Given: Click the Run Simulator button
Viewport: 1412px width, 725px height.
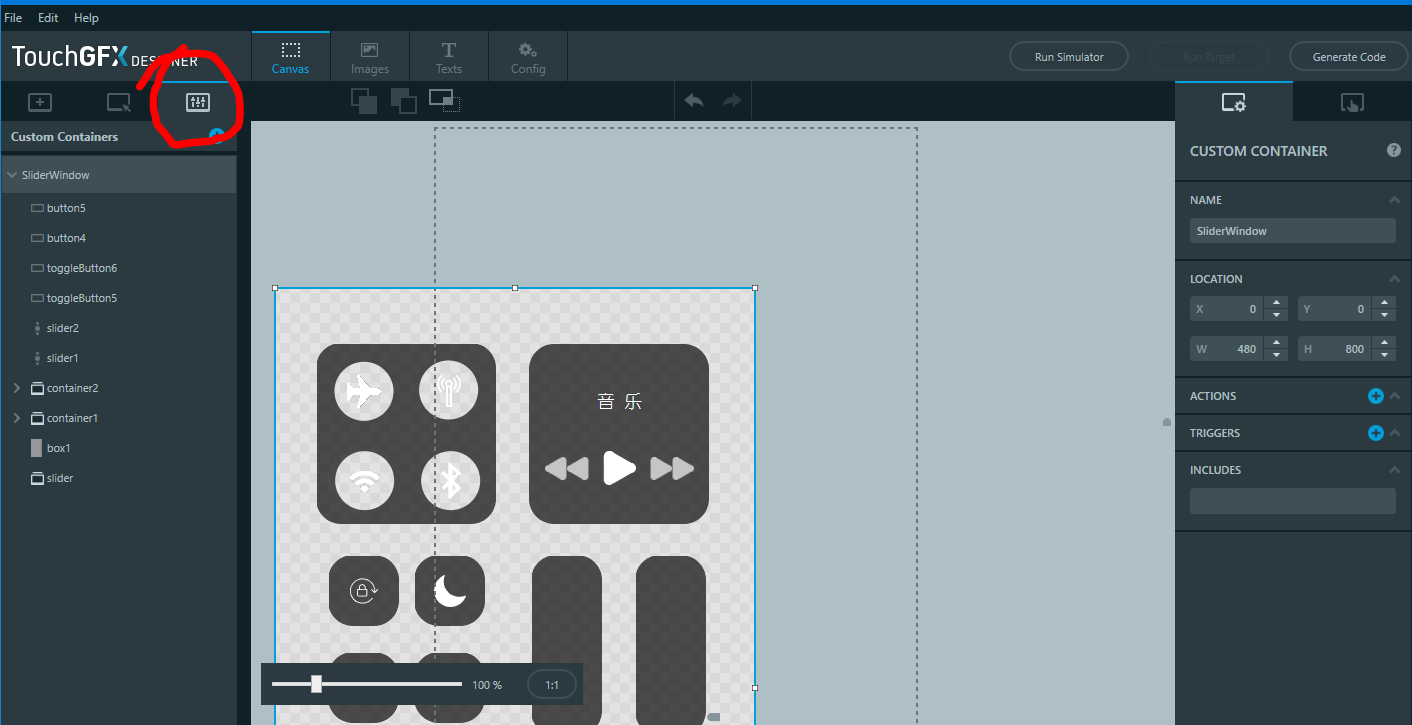Looking at the screenshot, I should point(1068,56).
